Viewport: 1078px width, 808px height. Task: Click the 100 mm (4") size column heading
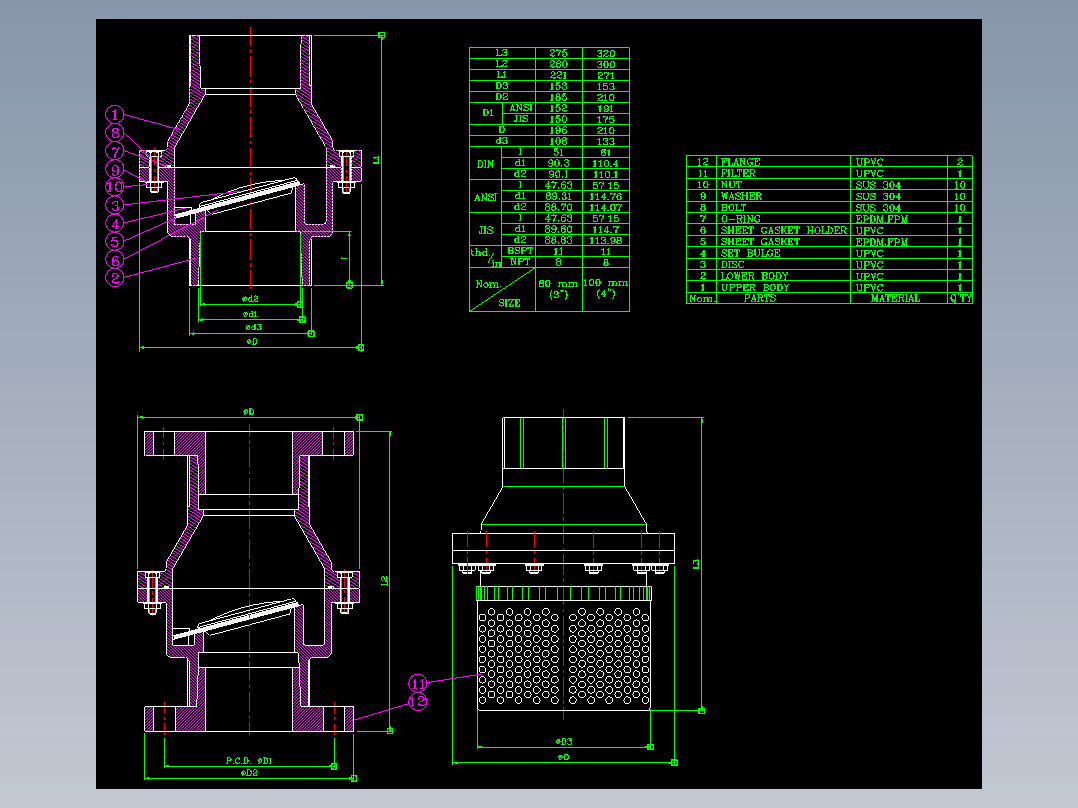606,288
